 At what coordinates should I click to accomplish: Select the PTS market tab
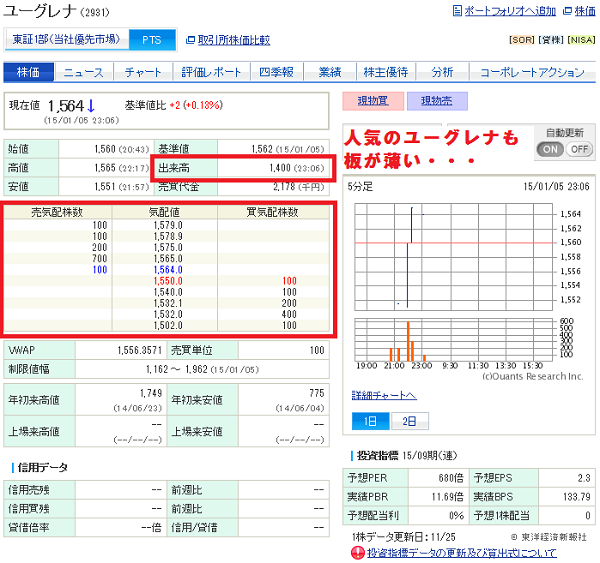click(152, 40)
